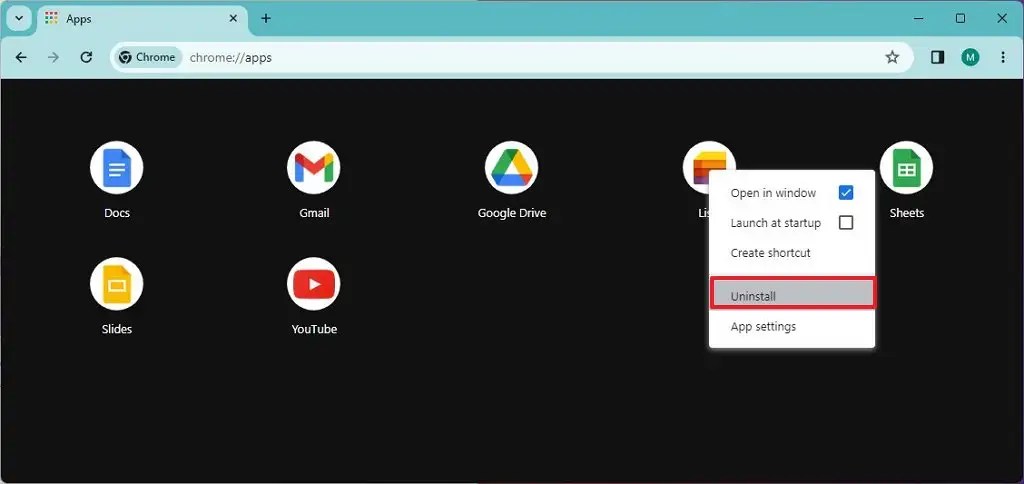Screen dimensions: 1024x484
Task: Open App settings from context menu
Action: tap(792, 326)
